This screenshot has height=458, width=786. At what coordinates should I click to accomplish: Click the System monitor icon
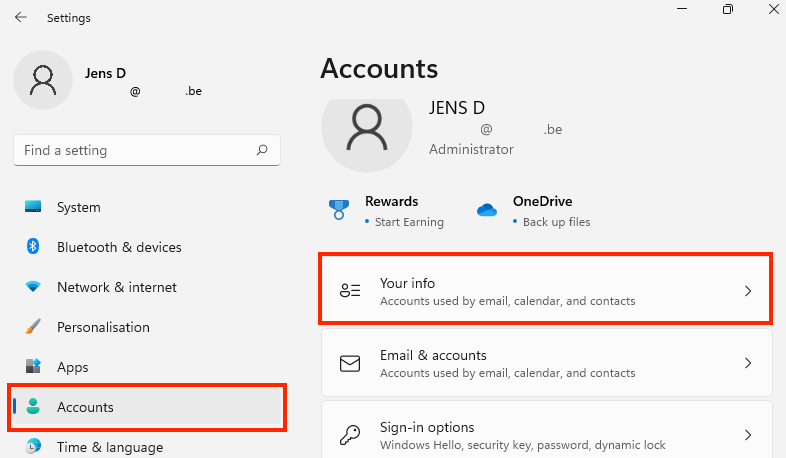[x=33, y=206]
